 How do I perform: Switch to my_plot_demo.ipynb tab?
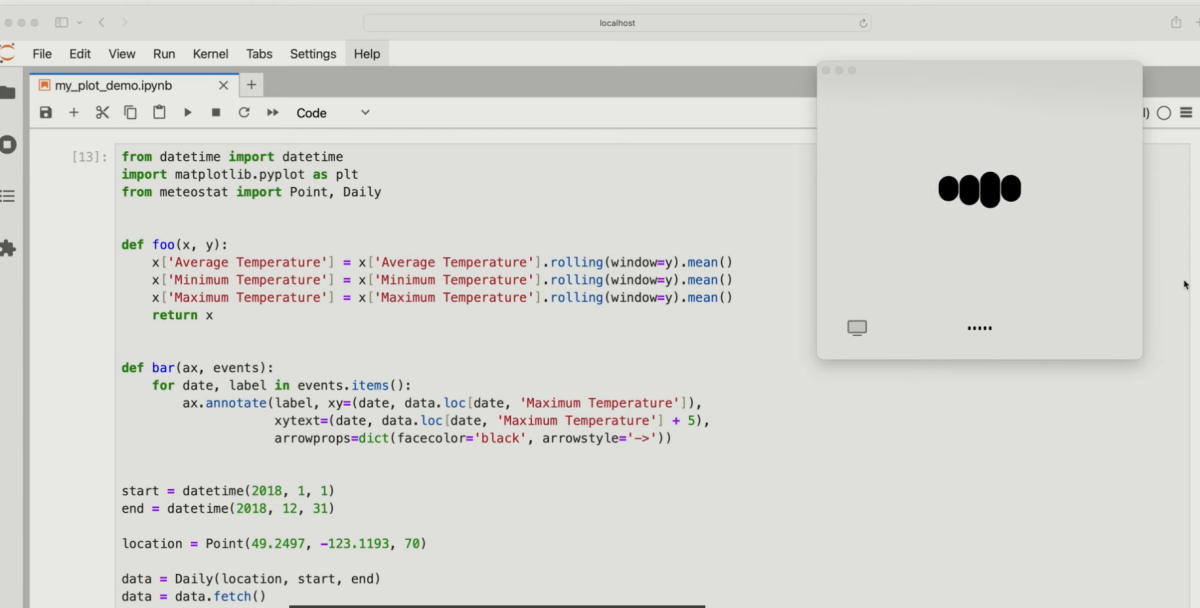[113, 85]
